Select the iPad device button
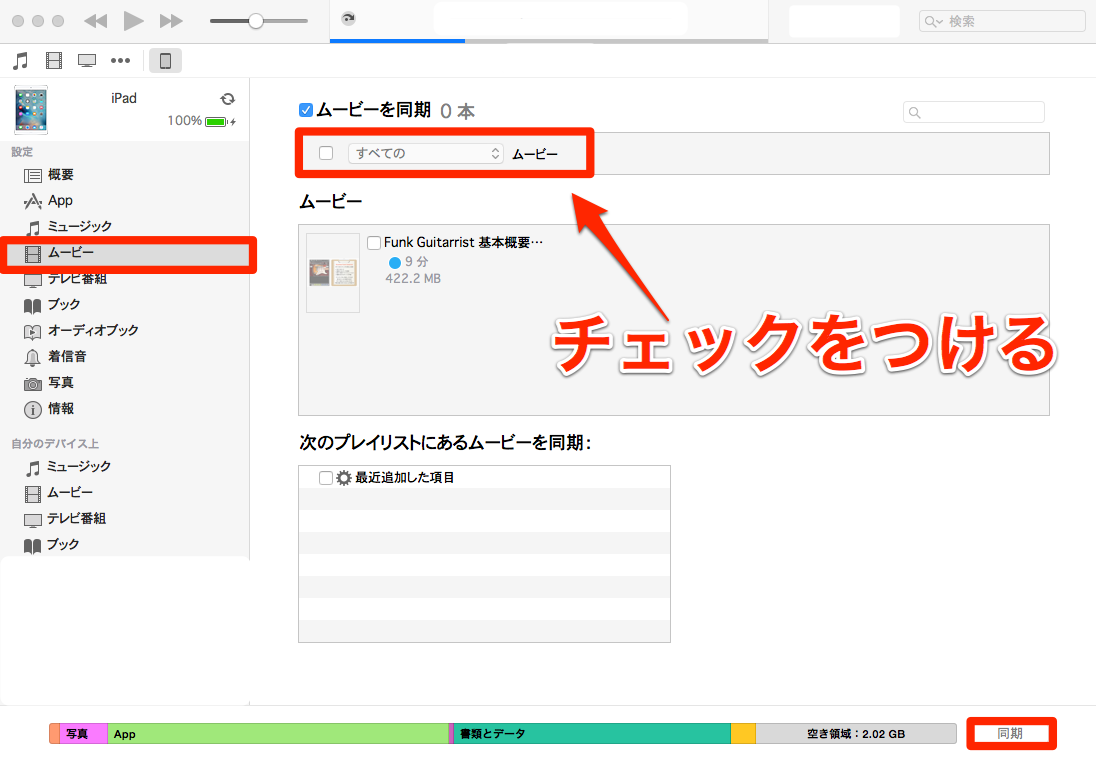 click(x=166, y=61)
